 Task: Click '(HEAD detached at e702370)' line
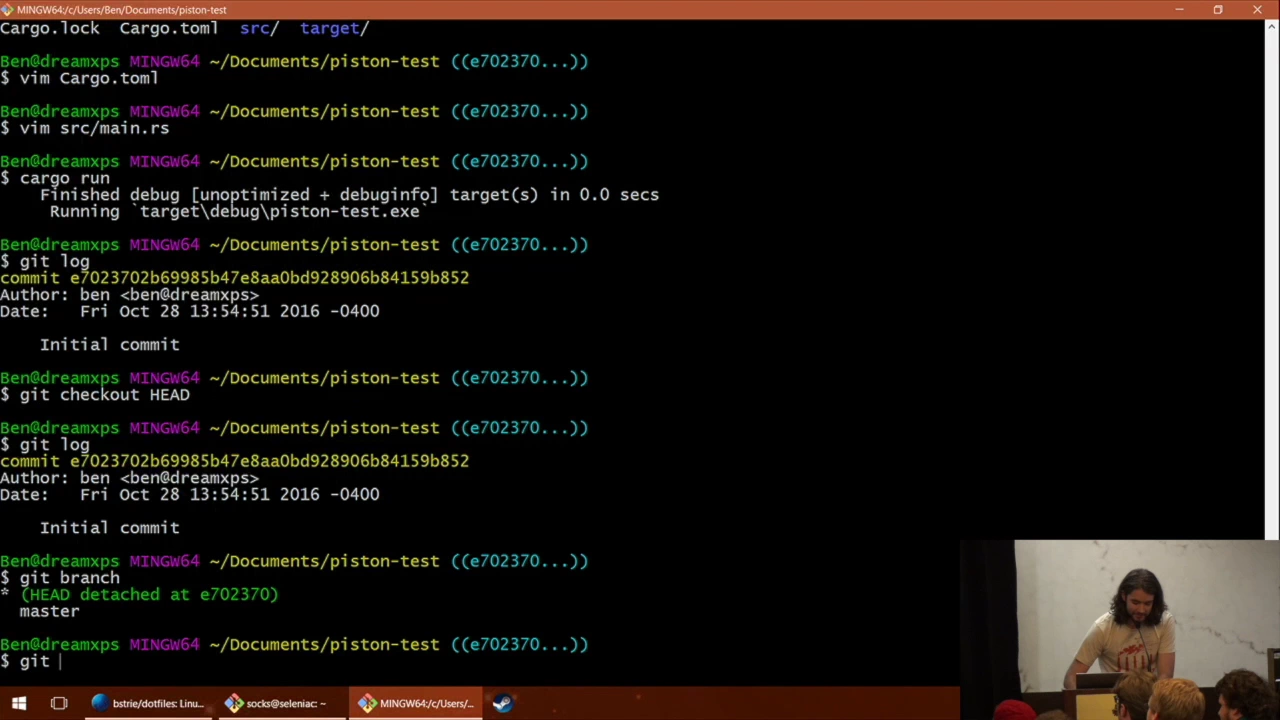tap(149, 595)
